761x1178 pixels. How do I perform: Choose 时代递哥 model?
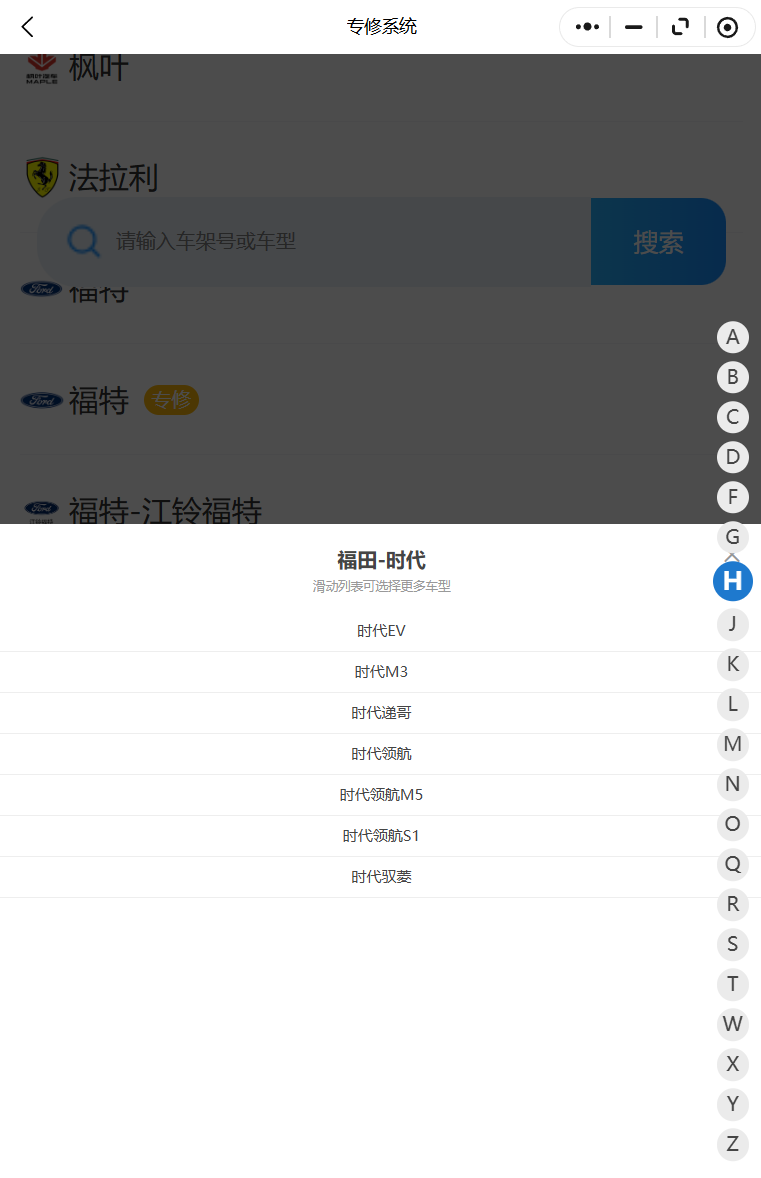[380, 713]
